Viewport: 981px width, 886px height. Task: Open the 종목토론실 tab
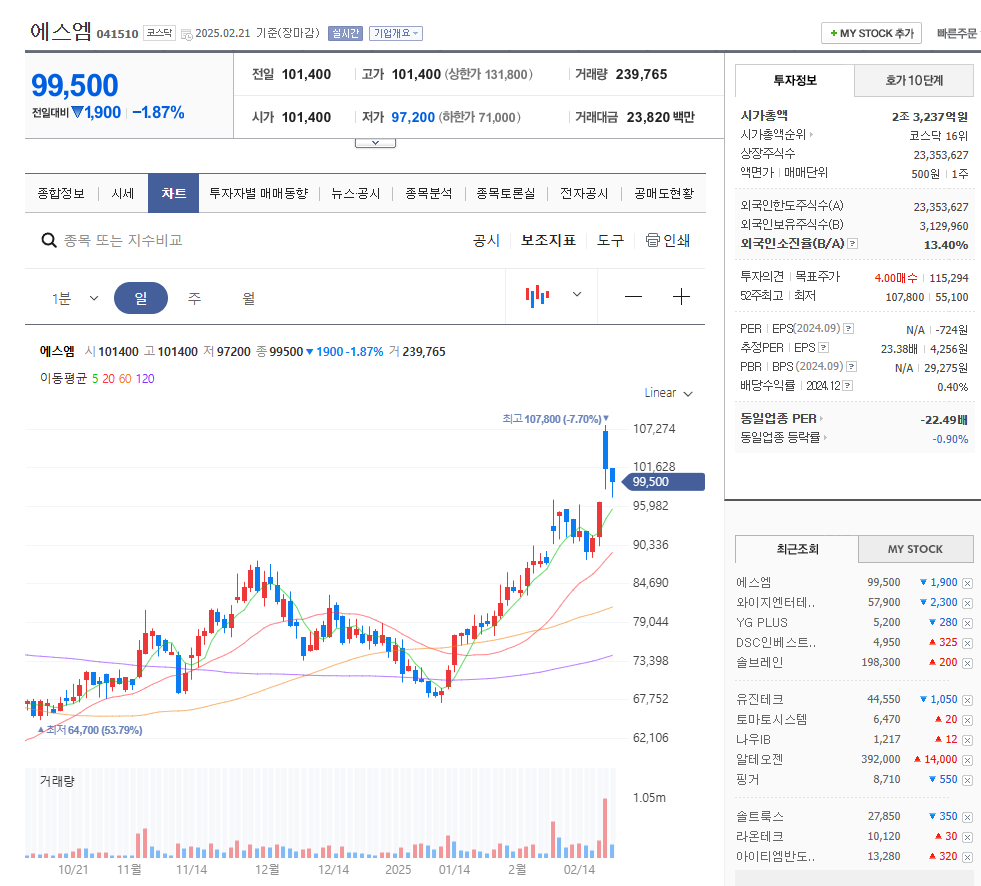tap(507, 193)
